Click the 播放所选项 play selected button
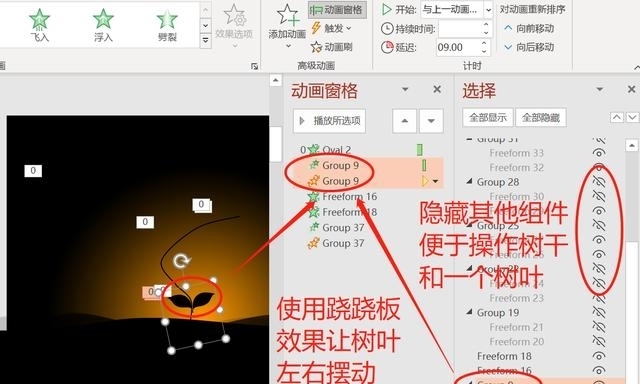Screen dimensions: 640x384 coord(329,121)
